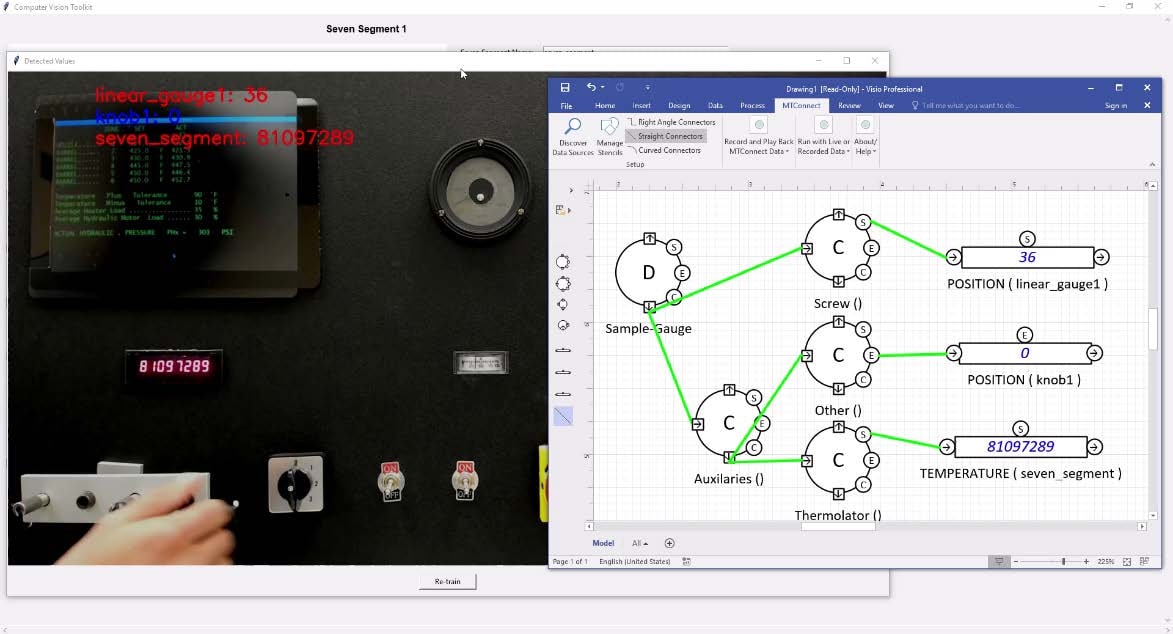The image size is (1173, 634).
Task: Click the zoom out minus button
Action: pos(1016,561)
